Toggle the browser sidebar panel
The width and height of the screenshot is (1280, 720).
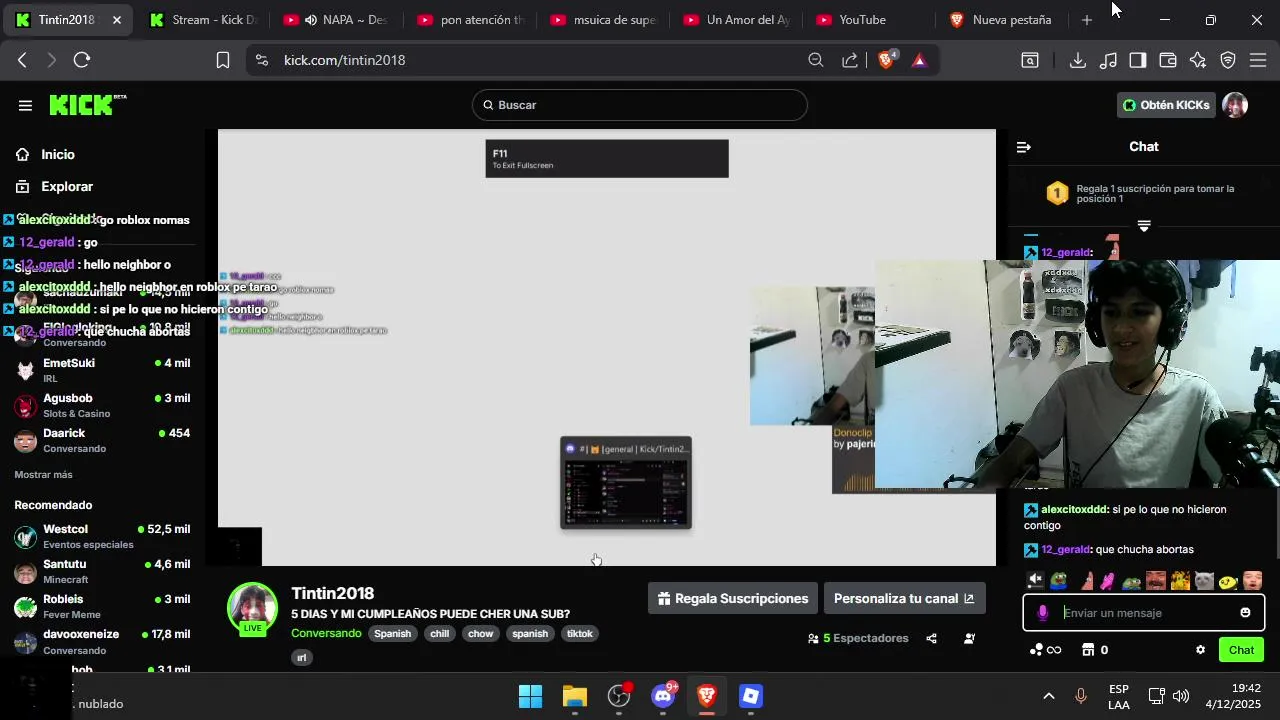1138,60
